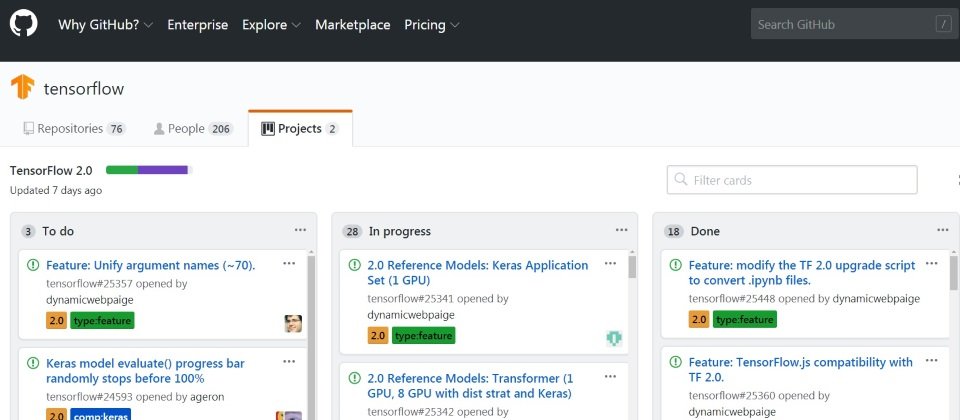Switch to the Repositories tab
This screenshot has width=960, height=420.
pyautogui.click(x=74, y=129)
